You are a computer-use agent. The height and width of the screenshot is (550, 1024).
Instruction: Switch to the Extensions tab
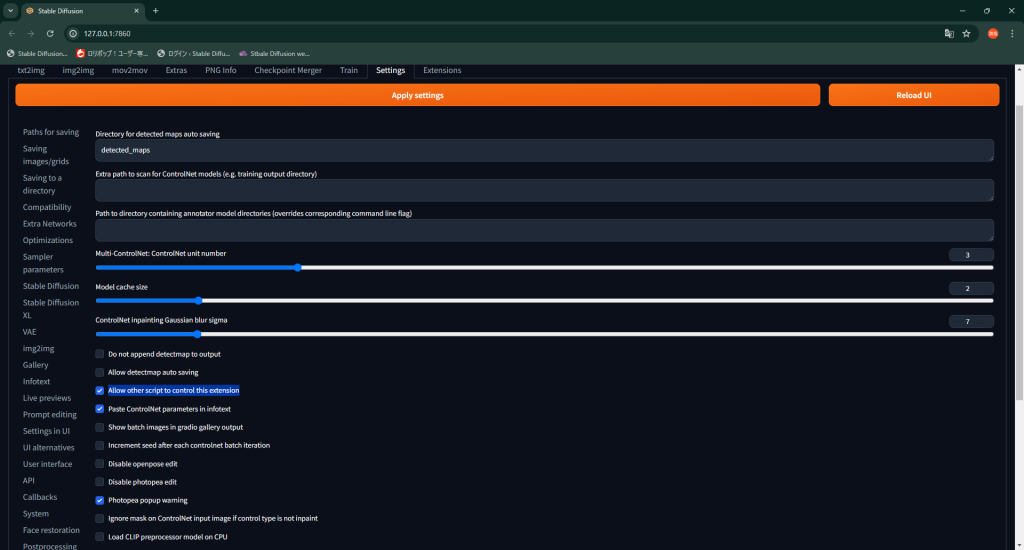coord(442,71)
